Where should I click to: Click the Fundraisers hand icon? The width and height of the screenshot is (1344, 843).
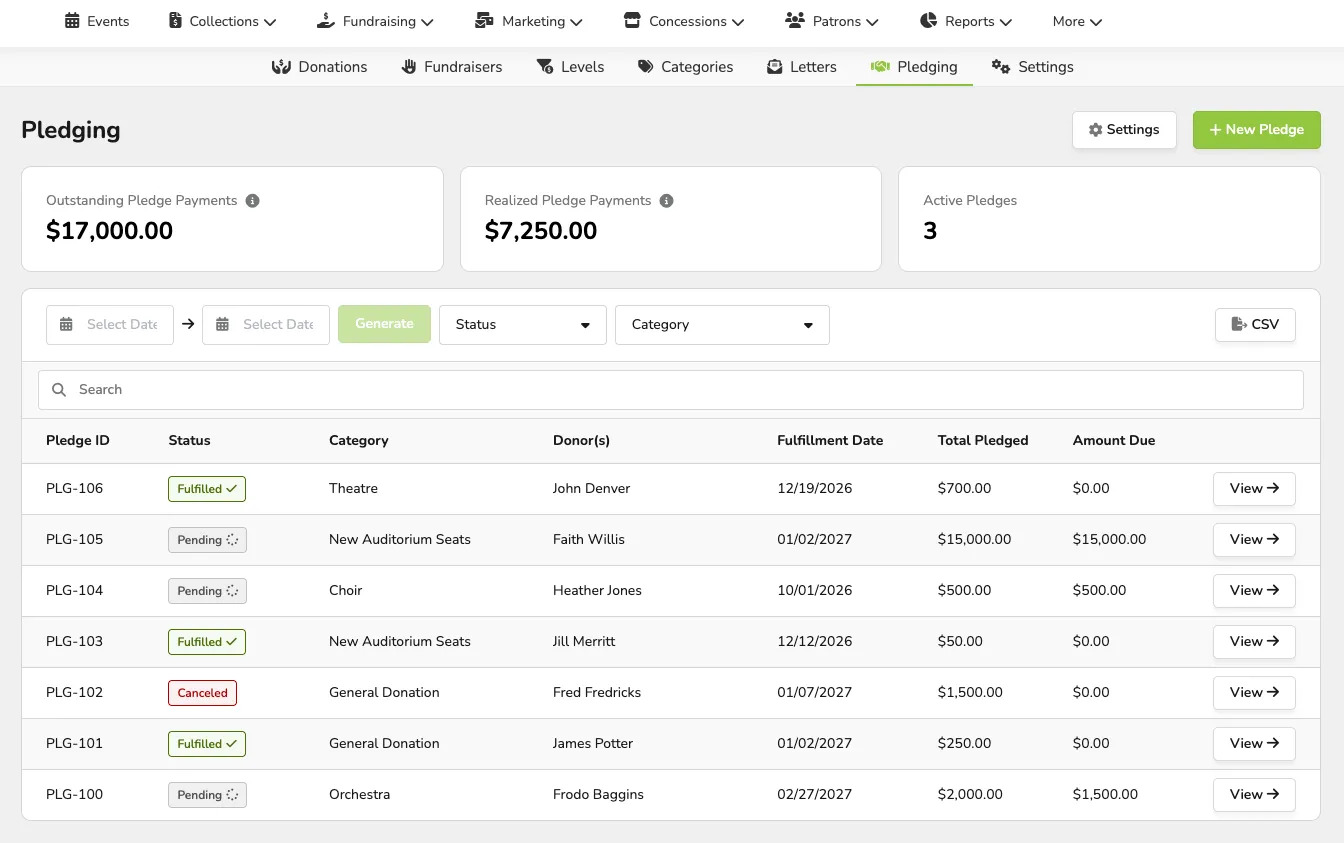tap(409, 67)
